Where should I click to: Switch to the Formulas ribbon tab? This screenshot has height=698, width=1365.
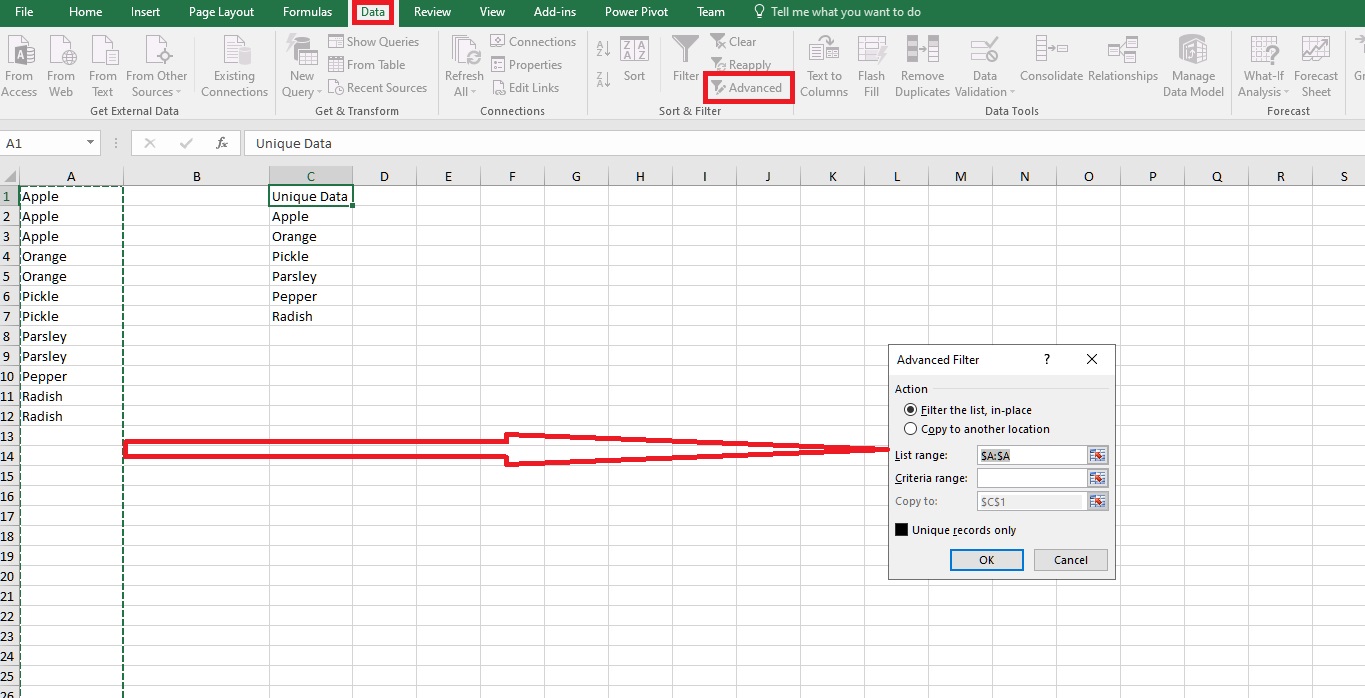[x=307, y=12]
